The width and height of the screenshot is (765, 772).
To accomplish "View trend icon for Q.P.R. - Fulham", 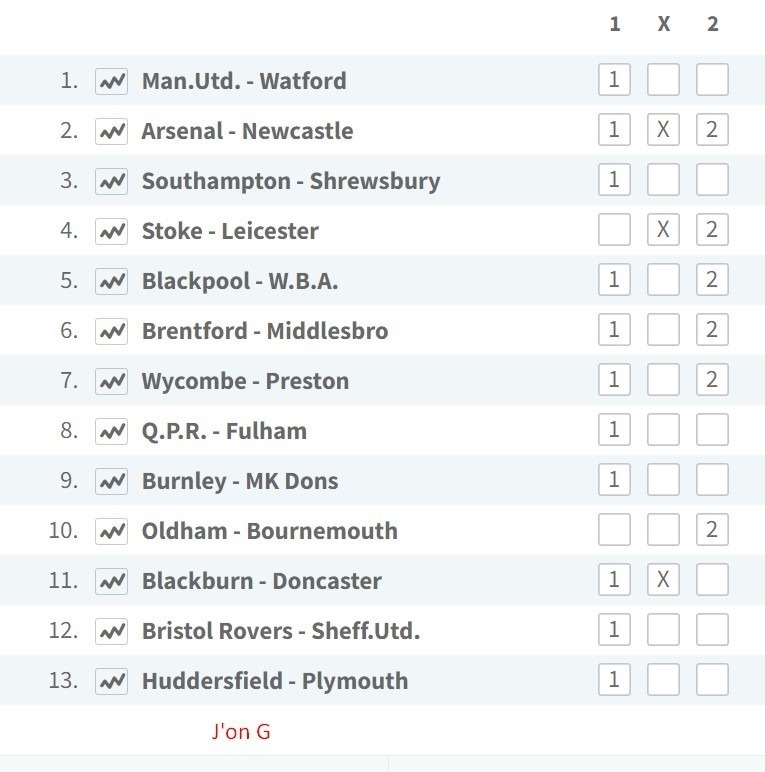I will tap(111, 431).
